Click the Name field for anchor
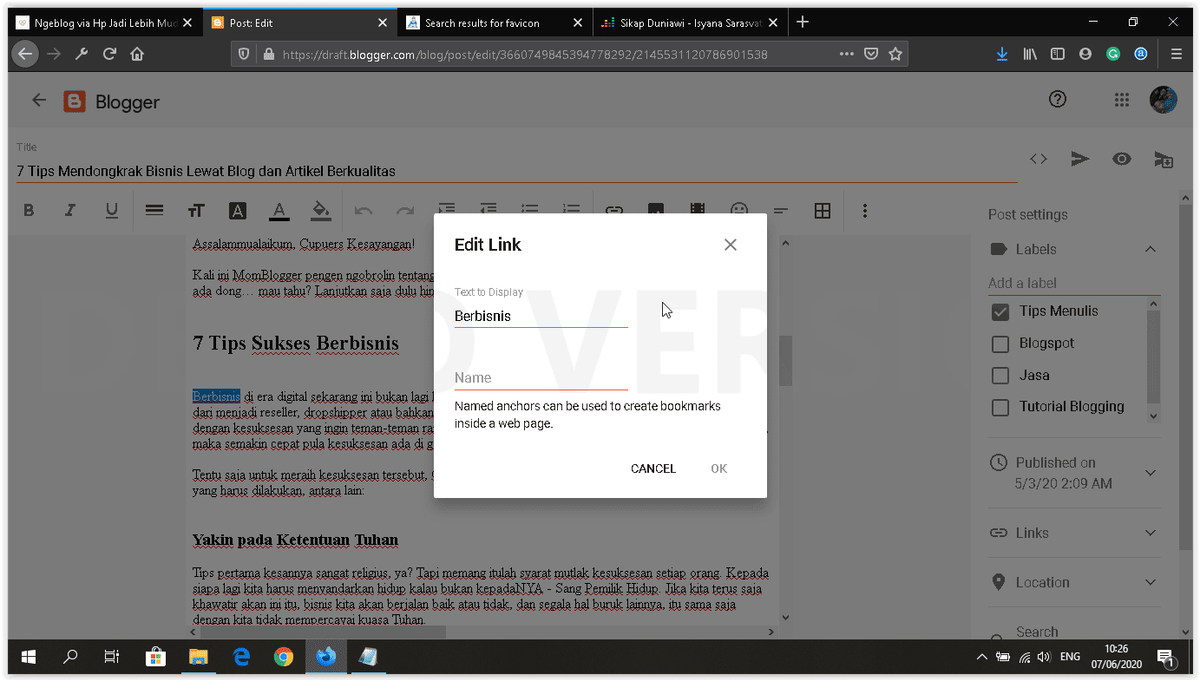 coord(541,378)
